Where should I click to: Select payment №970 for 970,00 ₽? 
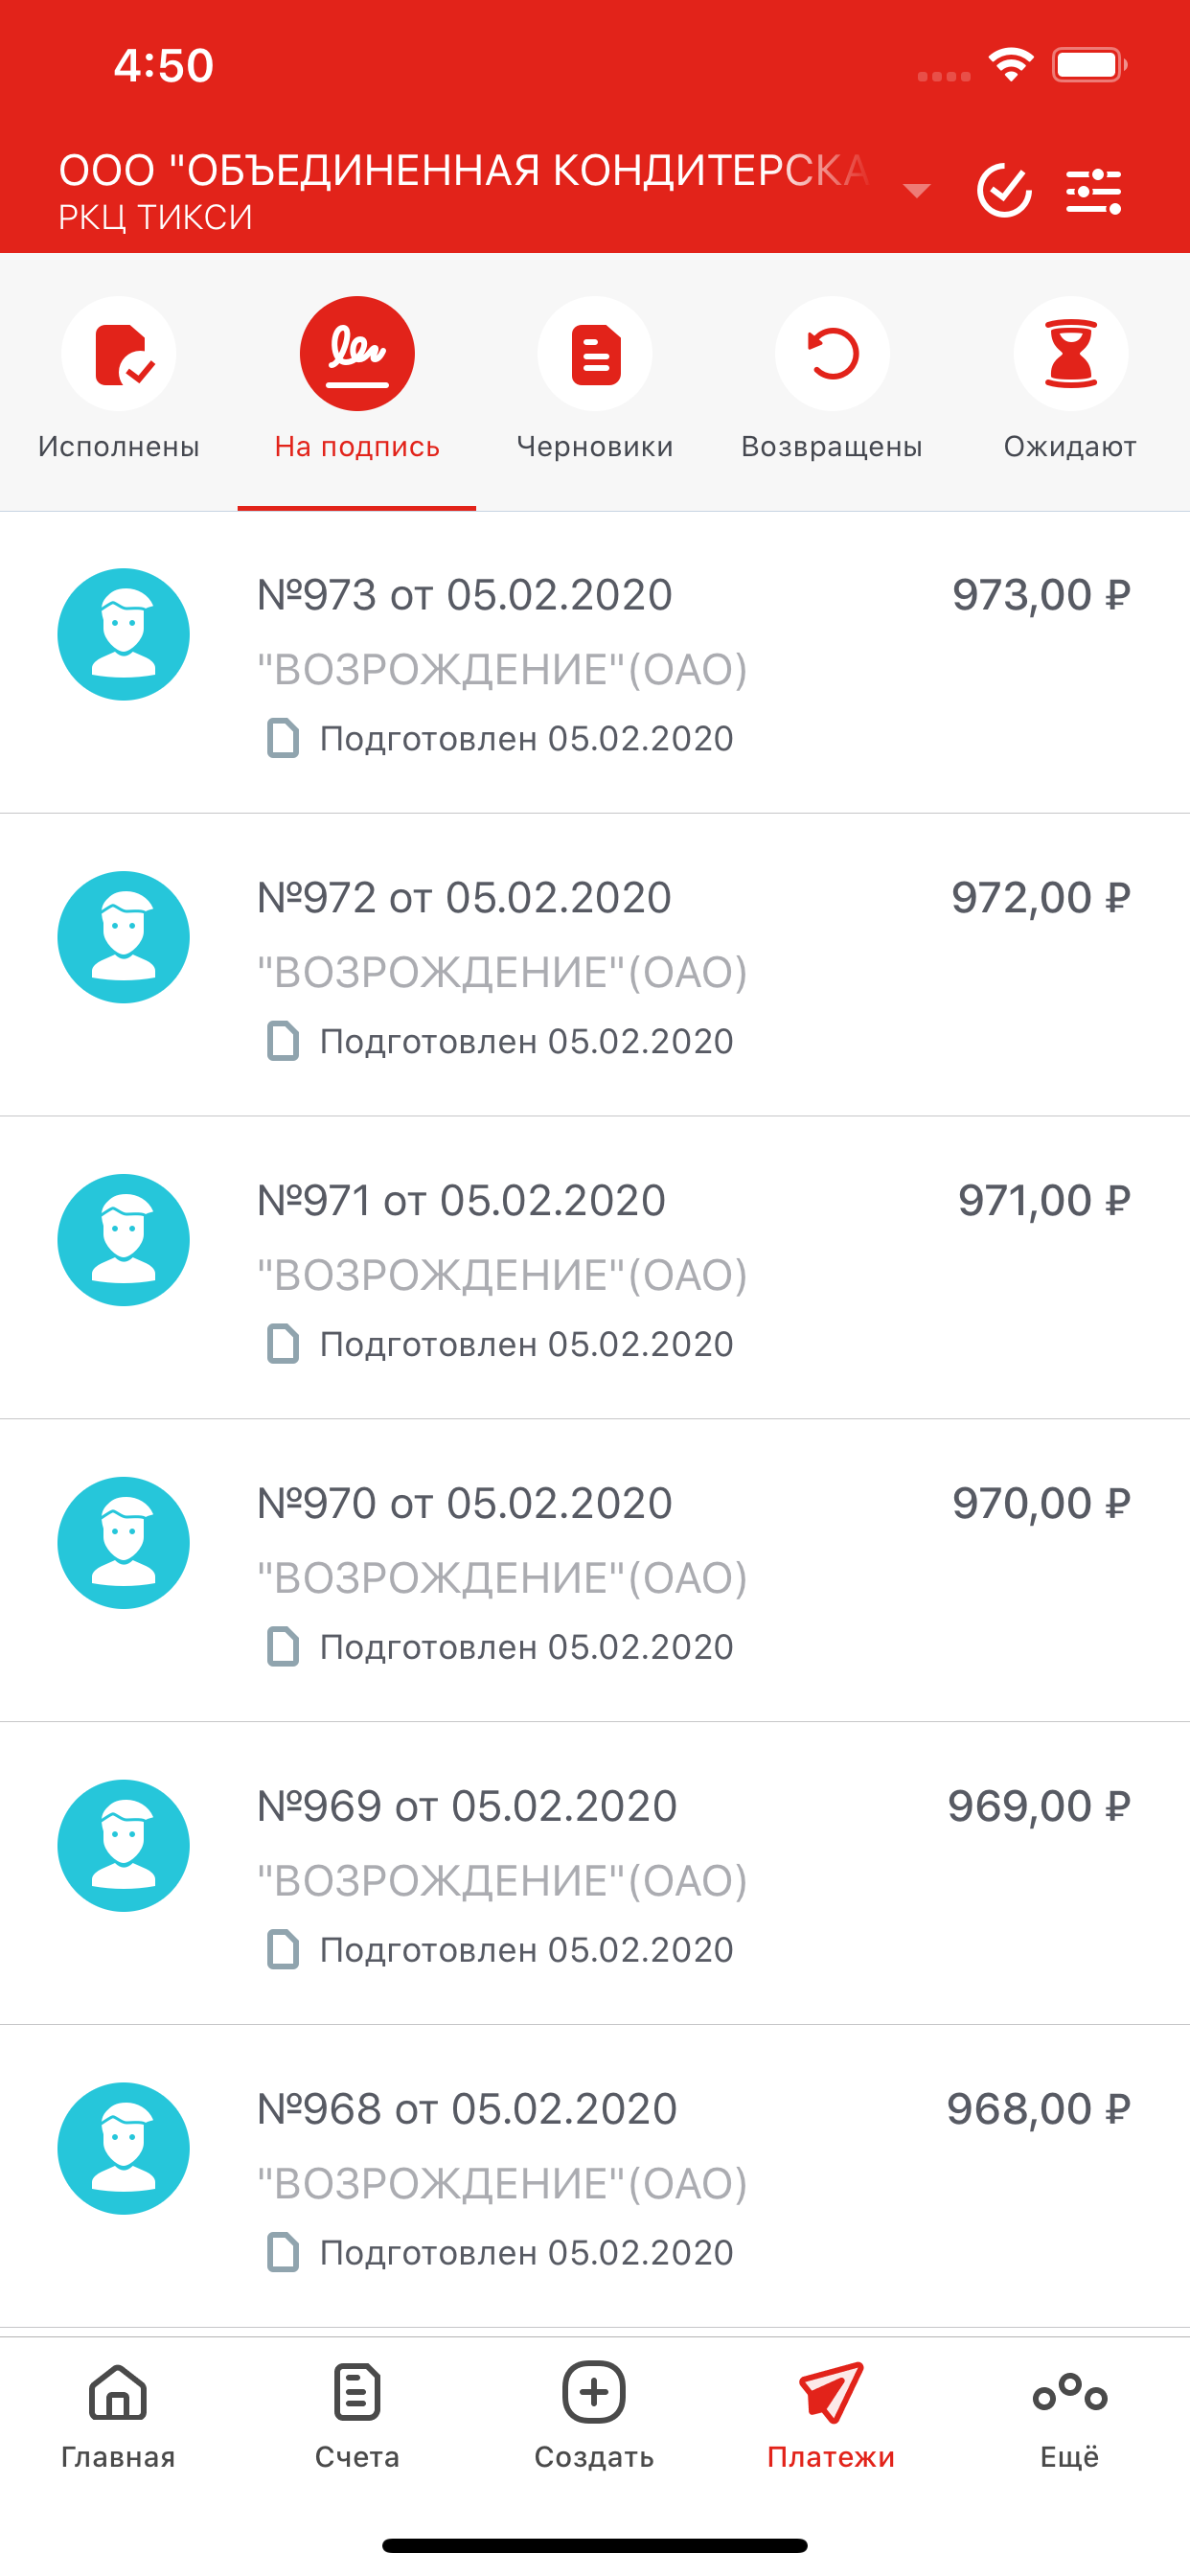click(595, 1571)
